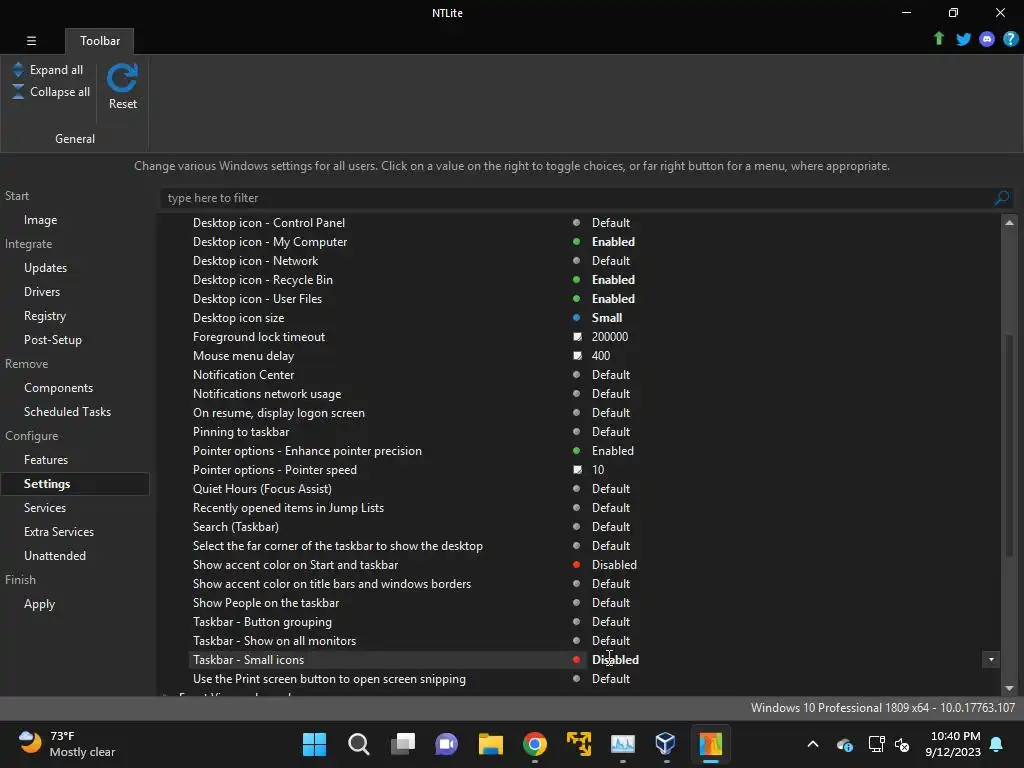Toggle Desktop icon - Network Default value
Image resolution: width=1024 pixels, height=768 pixels.
click(x=611, y=261)
